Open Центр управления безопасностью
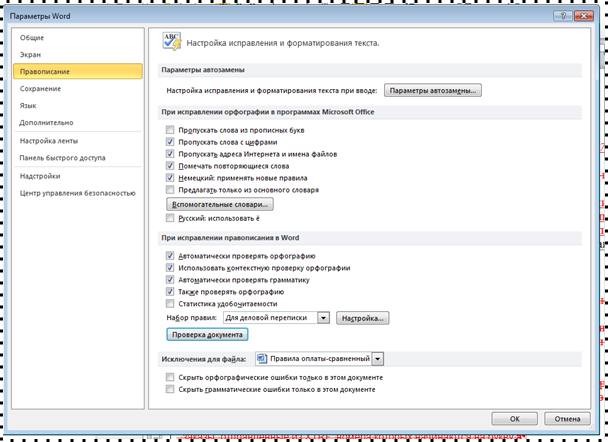 (x=78, y=193)
